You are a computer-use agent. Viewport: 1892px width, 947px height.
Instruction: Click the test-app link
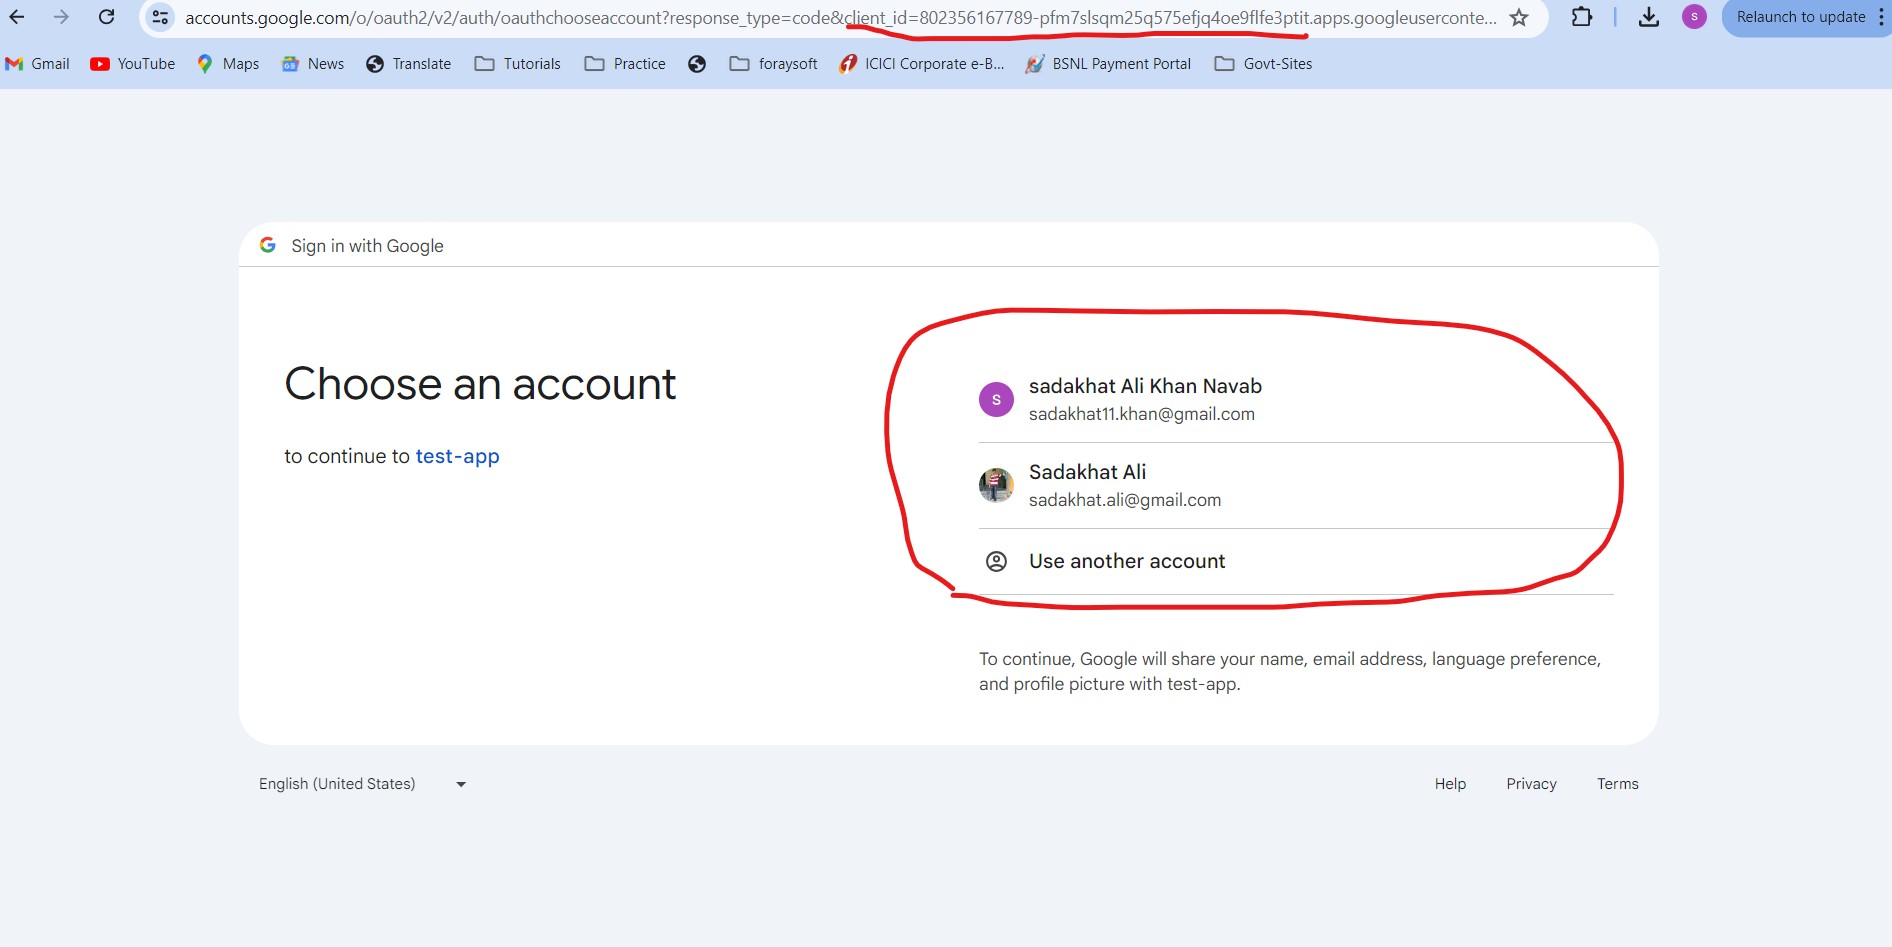tap(457, 457)
